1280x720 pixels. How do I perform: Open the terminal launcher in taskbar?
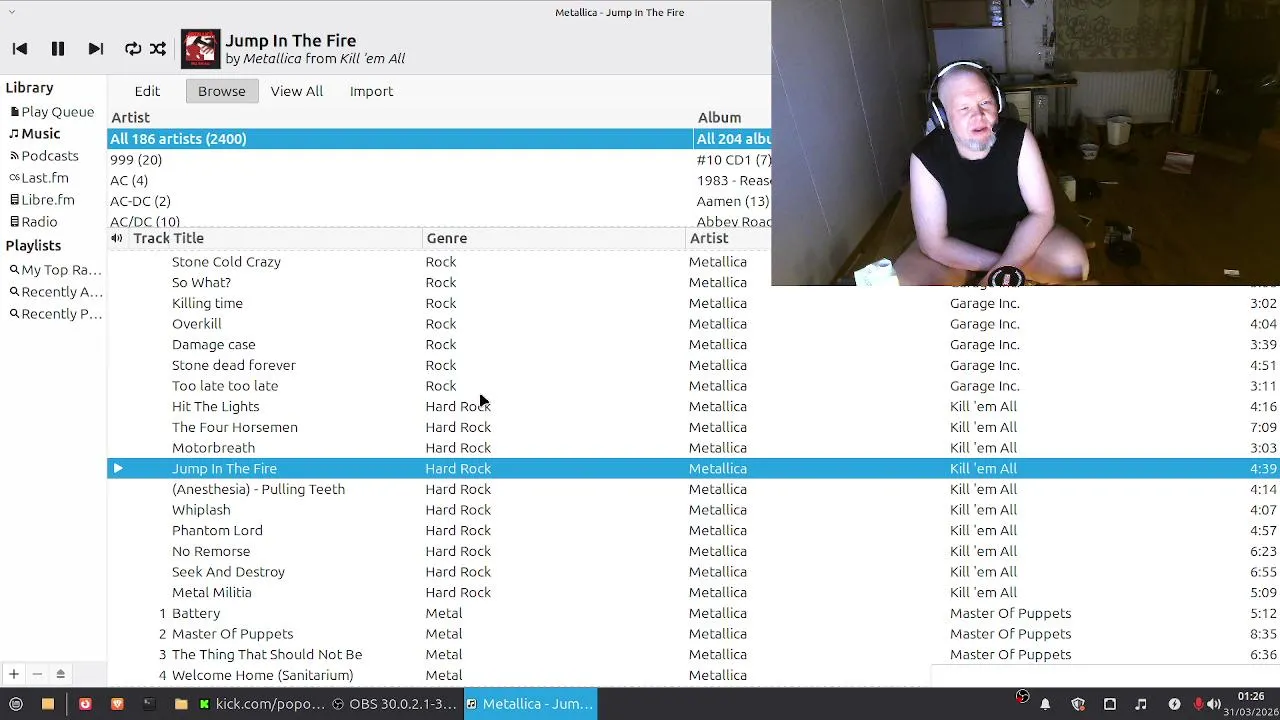point(149,704)
